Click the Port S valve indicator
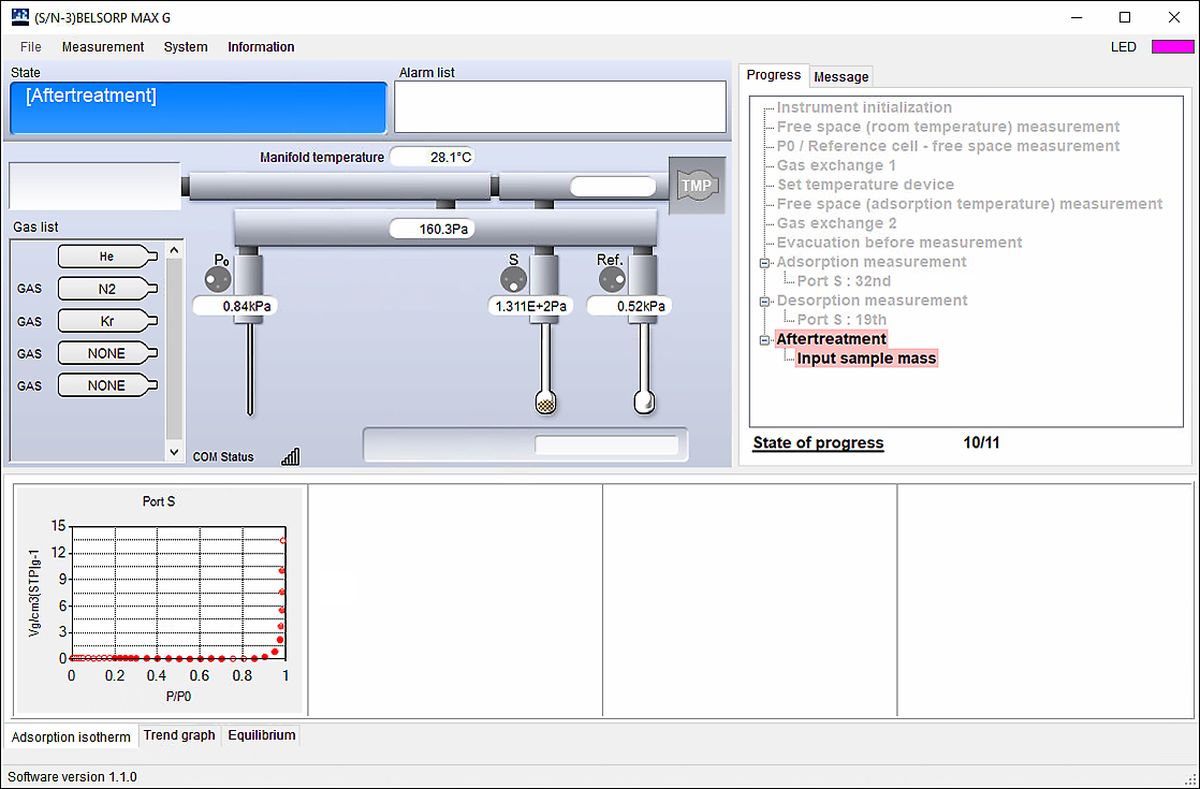Screen dimensions: 1200x789 point(513,278)
